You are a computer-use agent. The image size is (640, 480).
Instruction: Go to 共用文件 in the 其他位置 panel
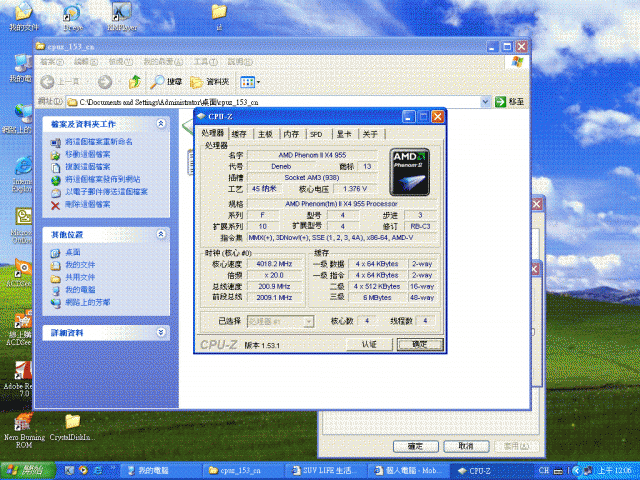tap(80, 278)
